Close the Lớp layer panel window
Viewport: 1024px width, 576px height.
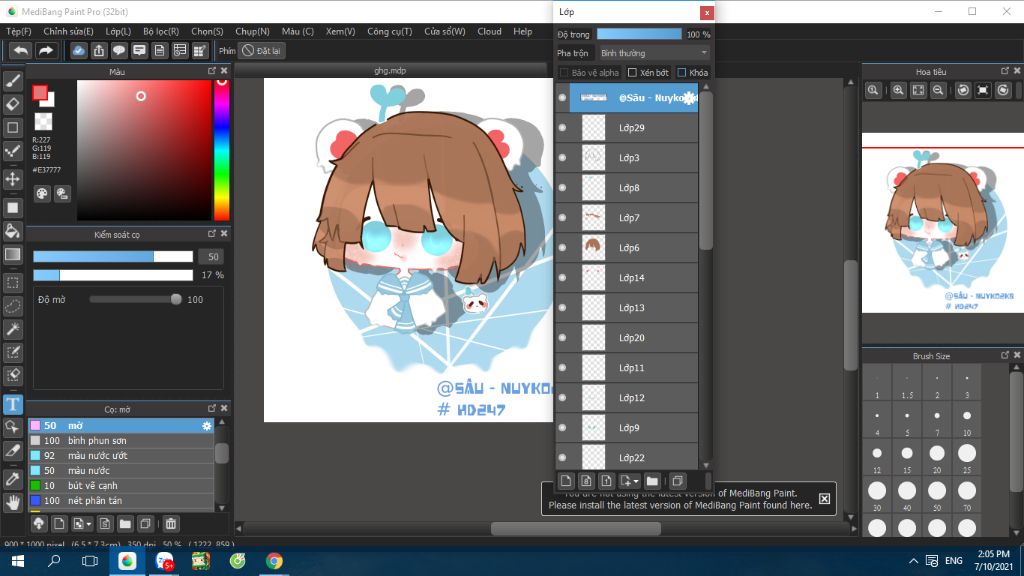(707, 12)
